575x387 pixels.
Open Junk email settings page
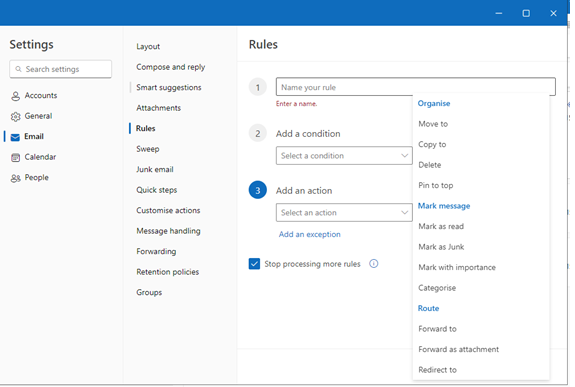(x=155, y=169)
